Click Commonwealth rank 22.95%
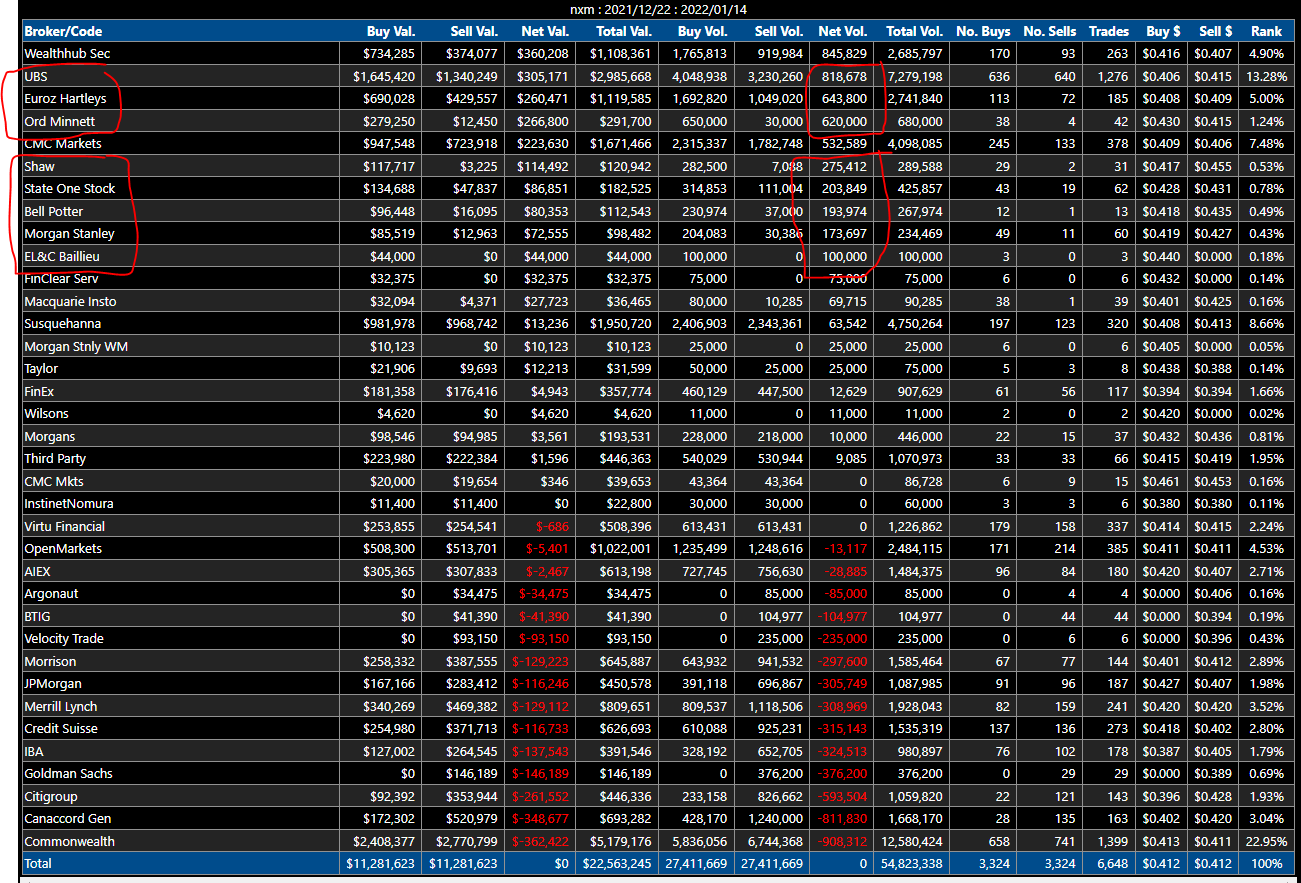Screen dimensions: 1301x883 [x=1265, y=841]
